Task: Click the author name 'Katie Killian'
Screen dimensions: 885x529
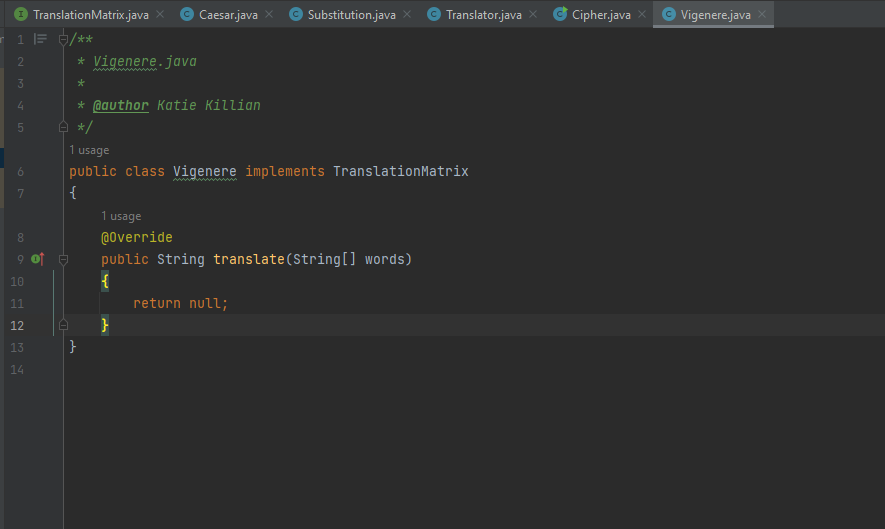Action: (x=209, y=106)
